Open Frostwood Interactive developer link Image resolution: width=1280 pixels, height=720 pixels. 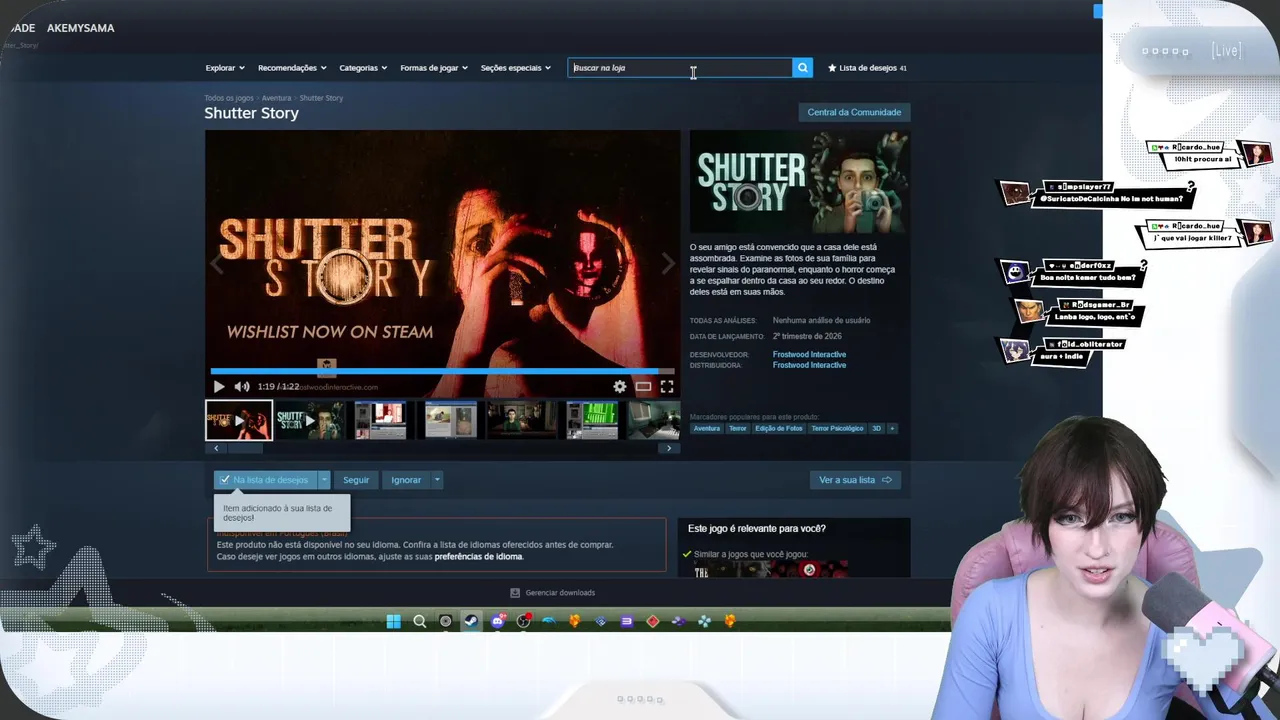pos(809,355)
